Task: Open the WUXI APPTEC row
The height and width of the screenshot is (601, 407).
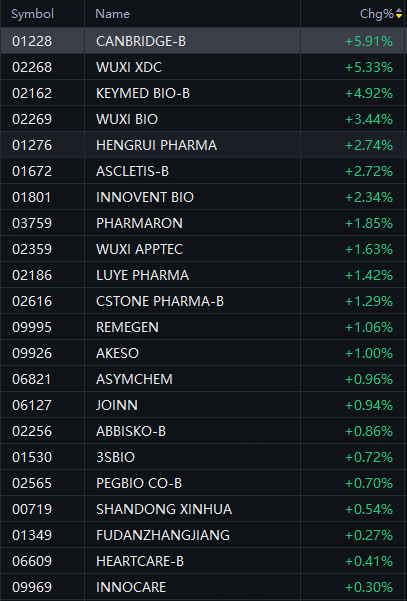Action: [204, 249]
